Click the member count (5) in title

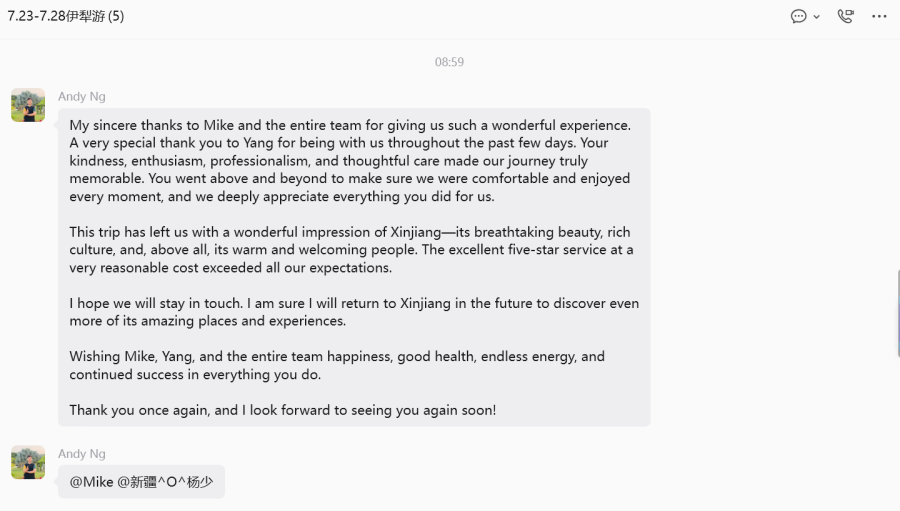click(116, 16)
